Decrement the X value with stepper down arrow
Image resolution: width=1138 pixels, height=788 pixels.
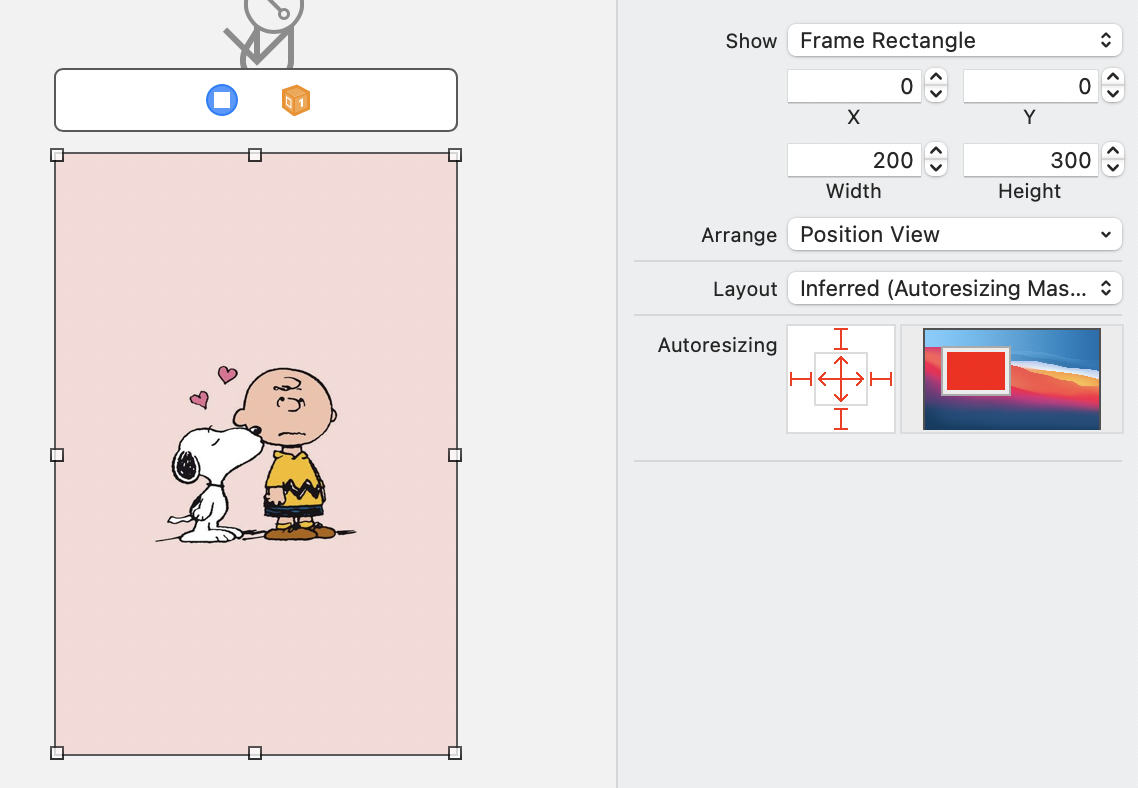coord(936,94)
